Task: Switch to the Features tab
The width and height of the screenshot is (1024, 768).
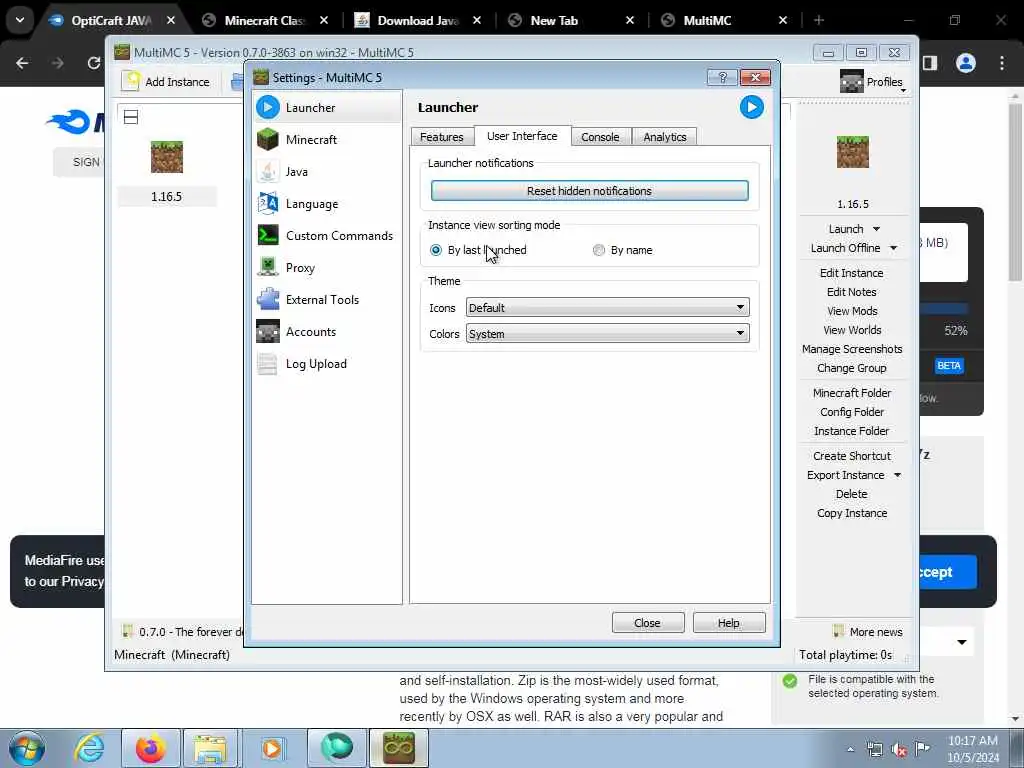Action: click(x=441, y=137)
